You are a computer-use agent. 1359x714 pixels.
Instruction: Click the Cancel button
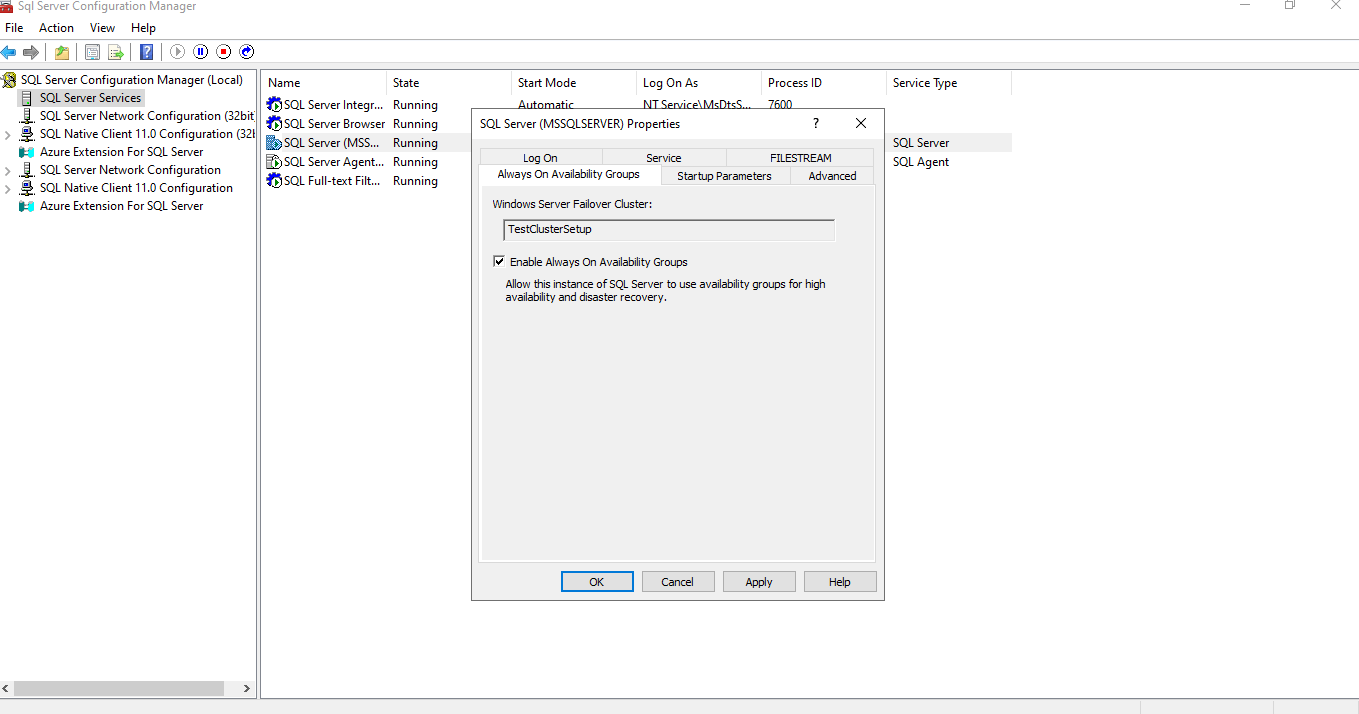point(677,582)
